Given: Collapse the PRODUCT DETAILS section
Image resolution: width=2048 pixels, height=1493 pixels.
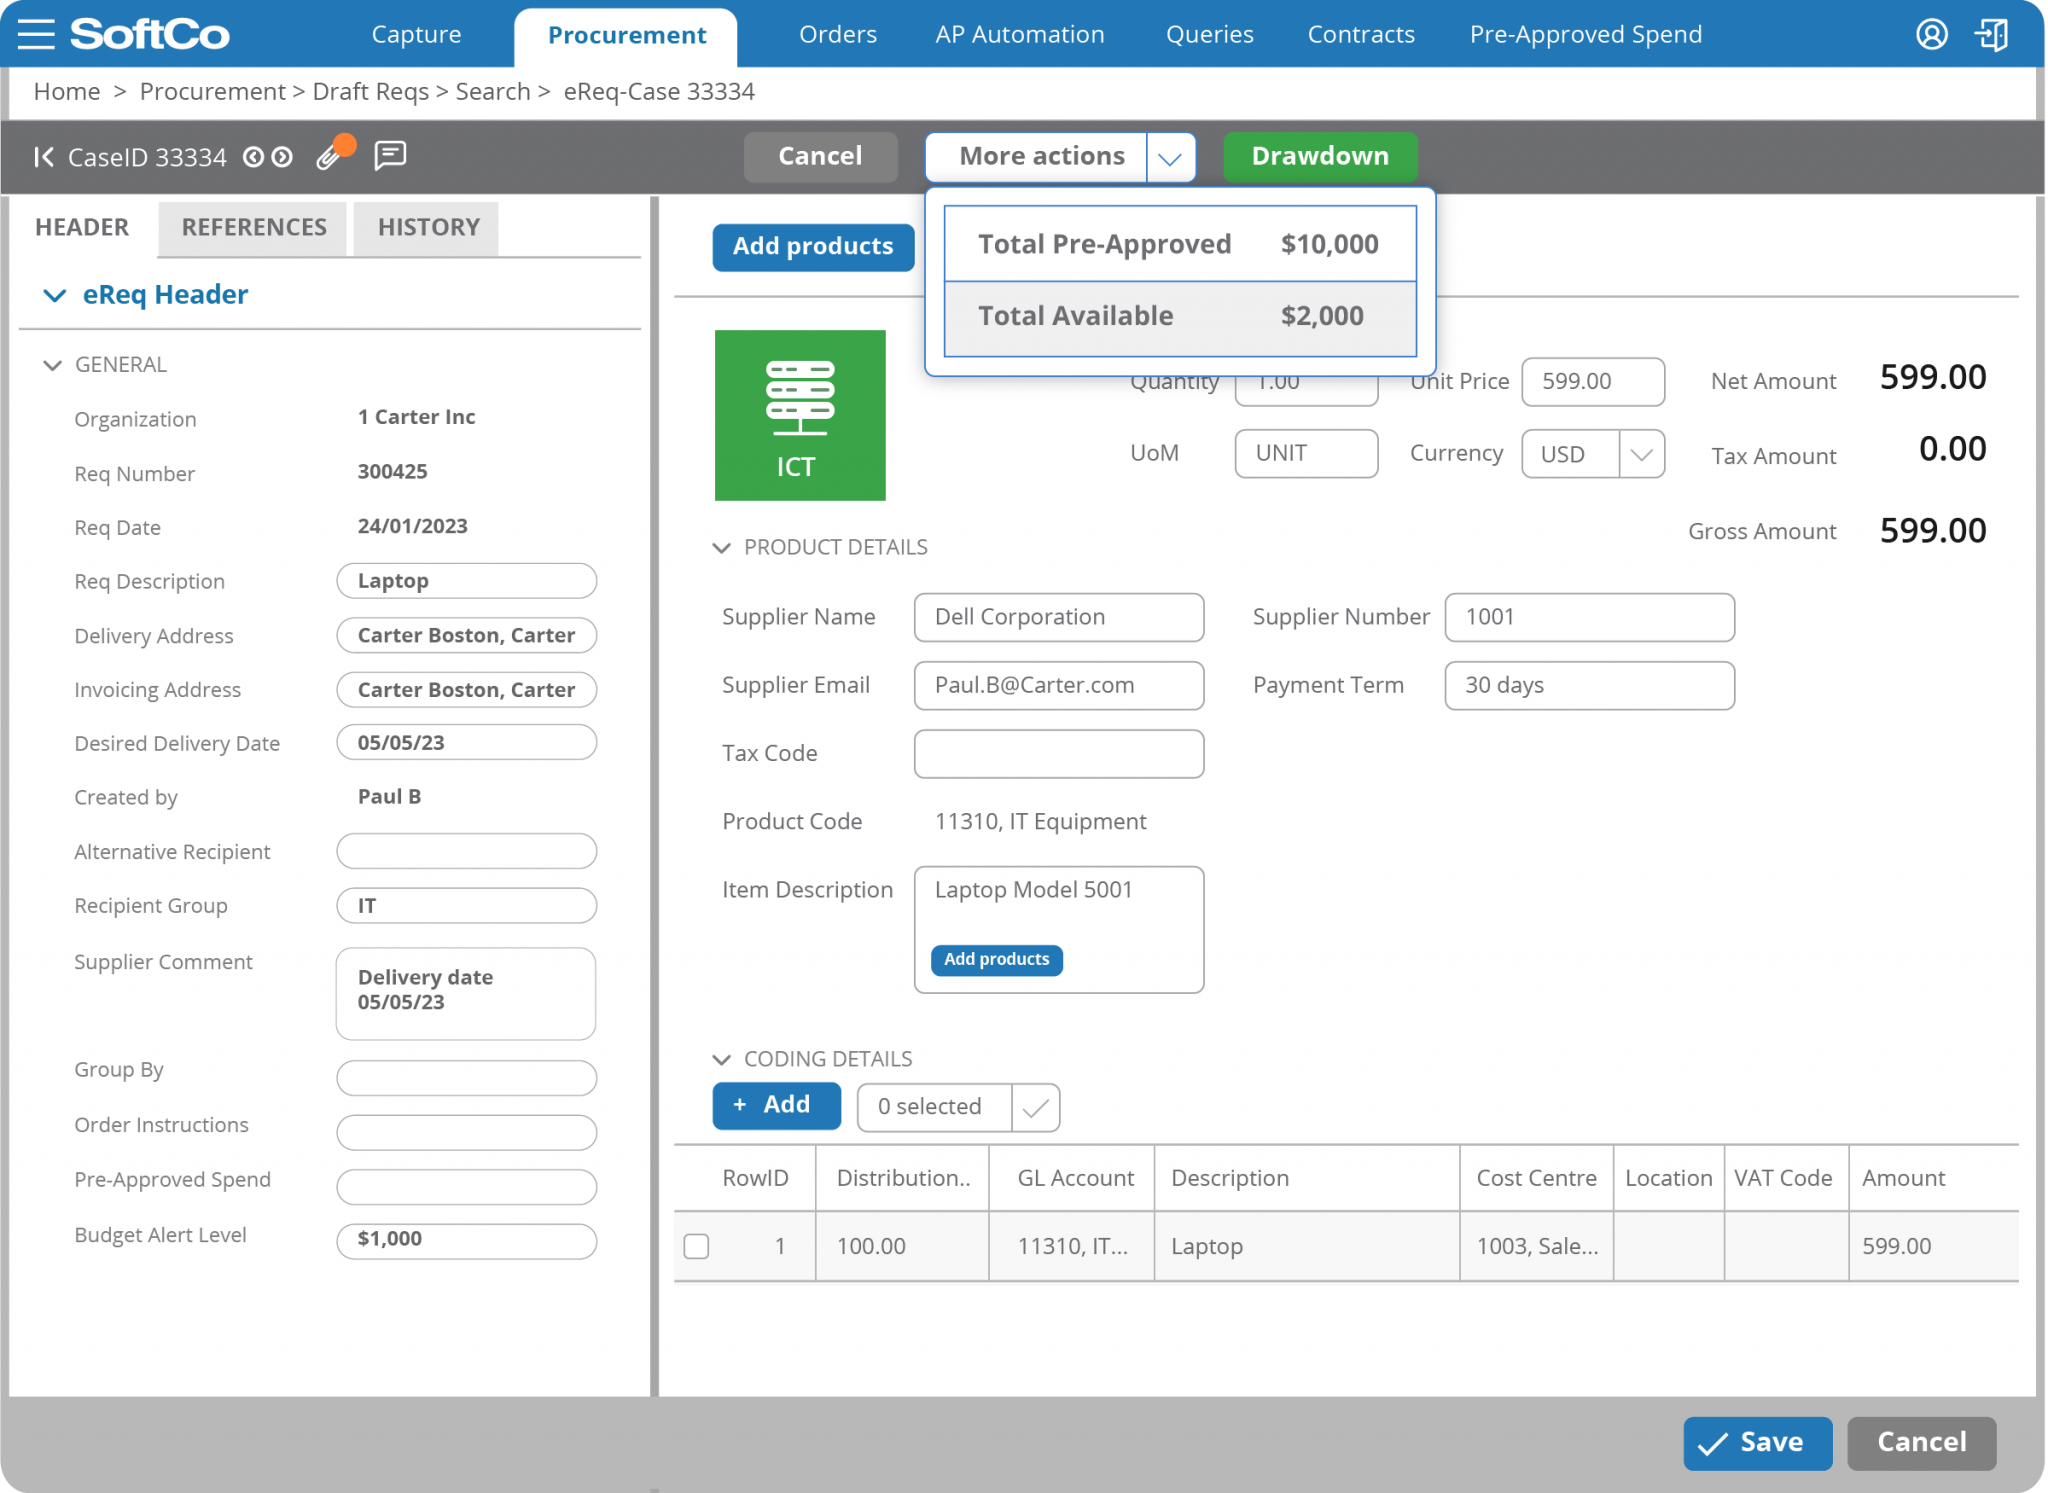Looking at the screenshot, I should pos(722,547).
